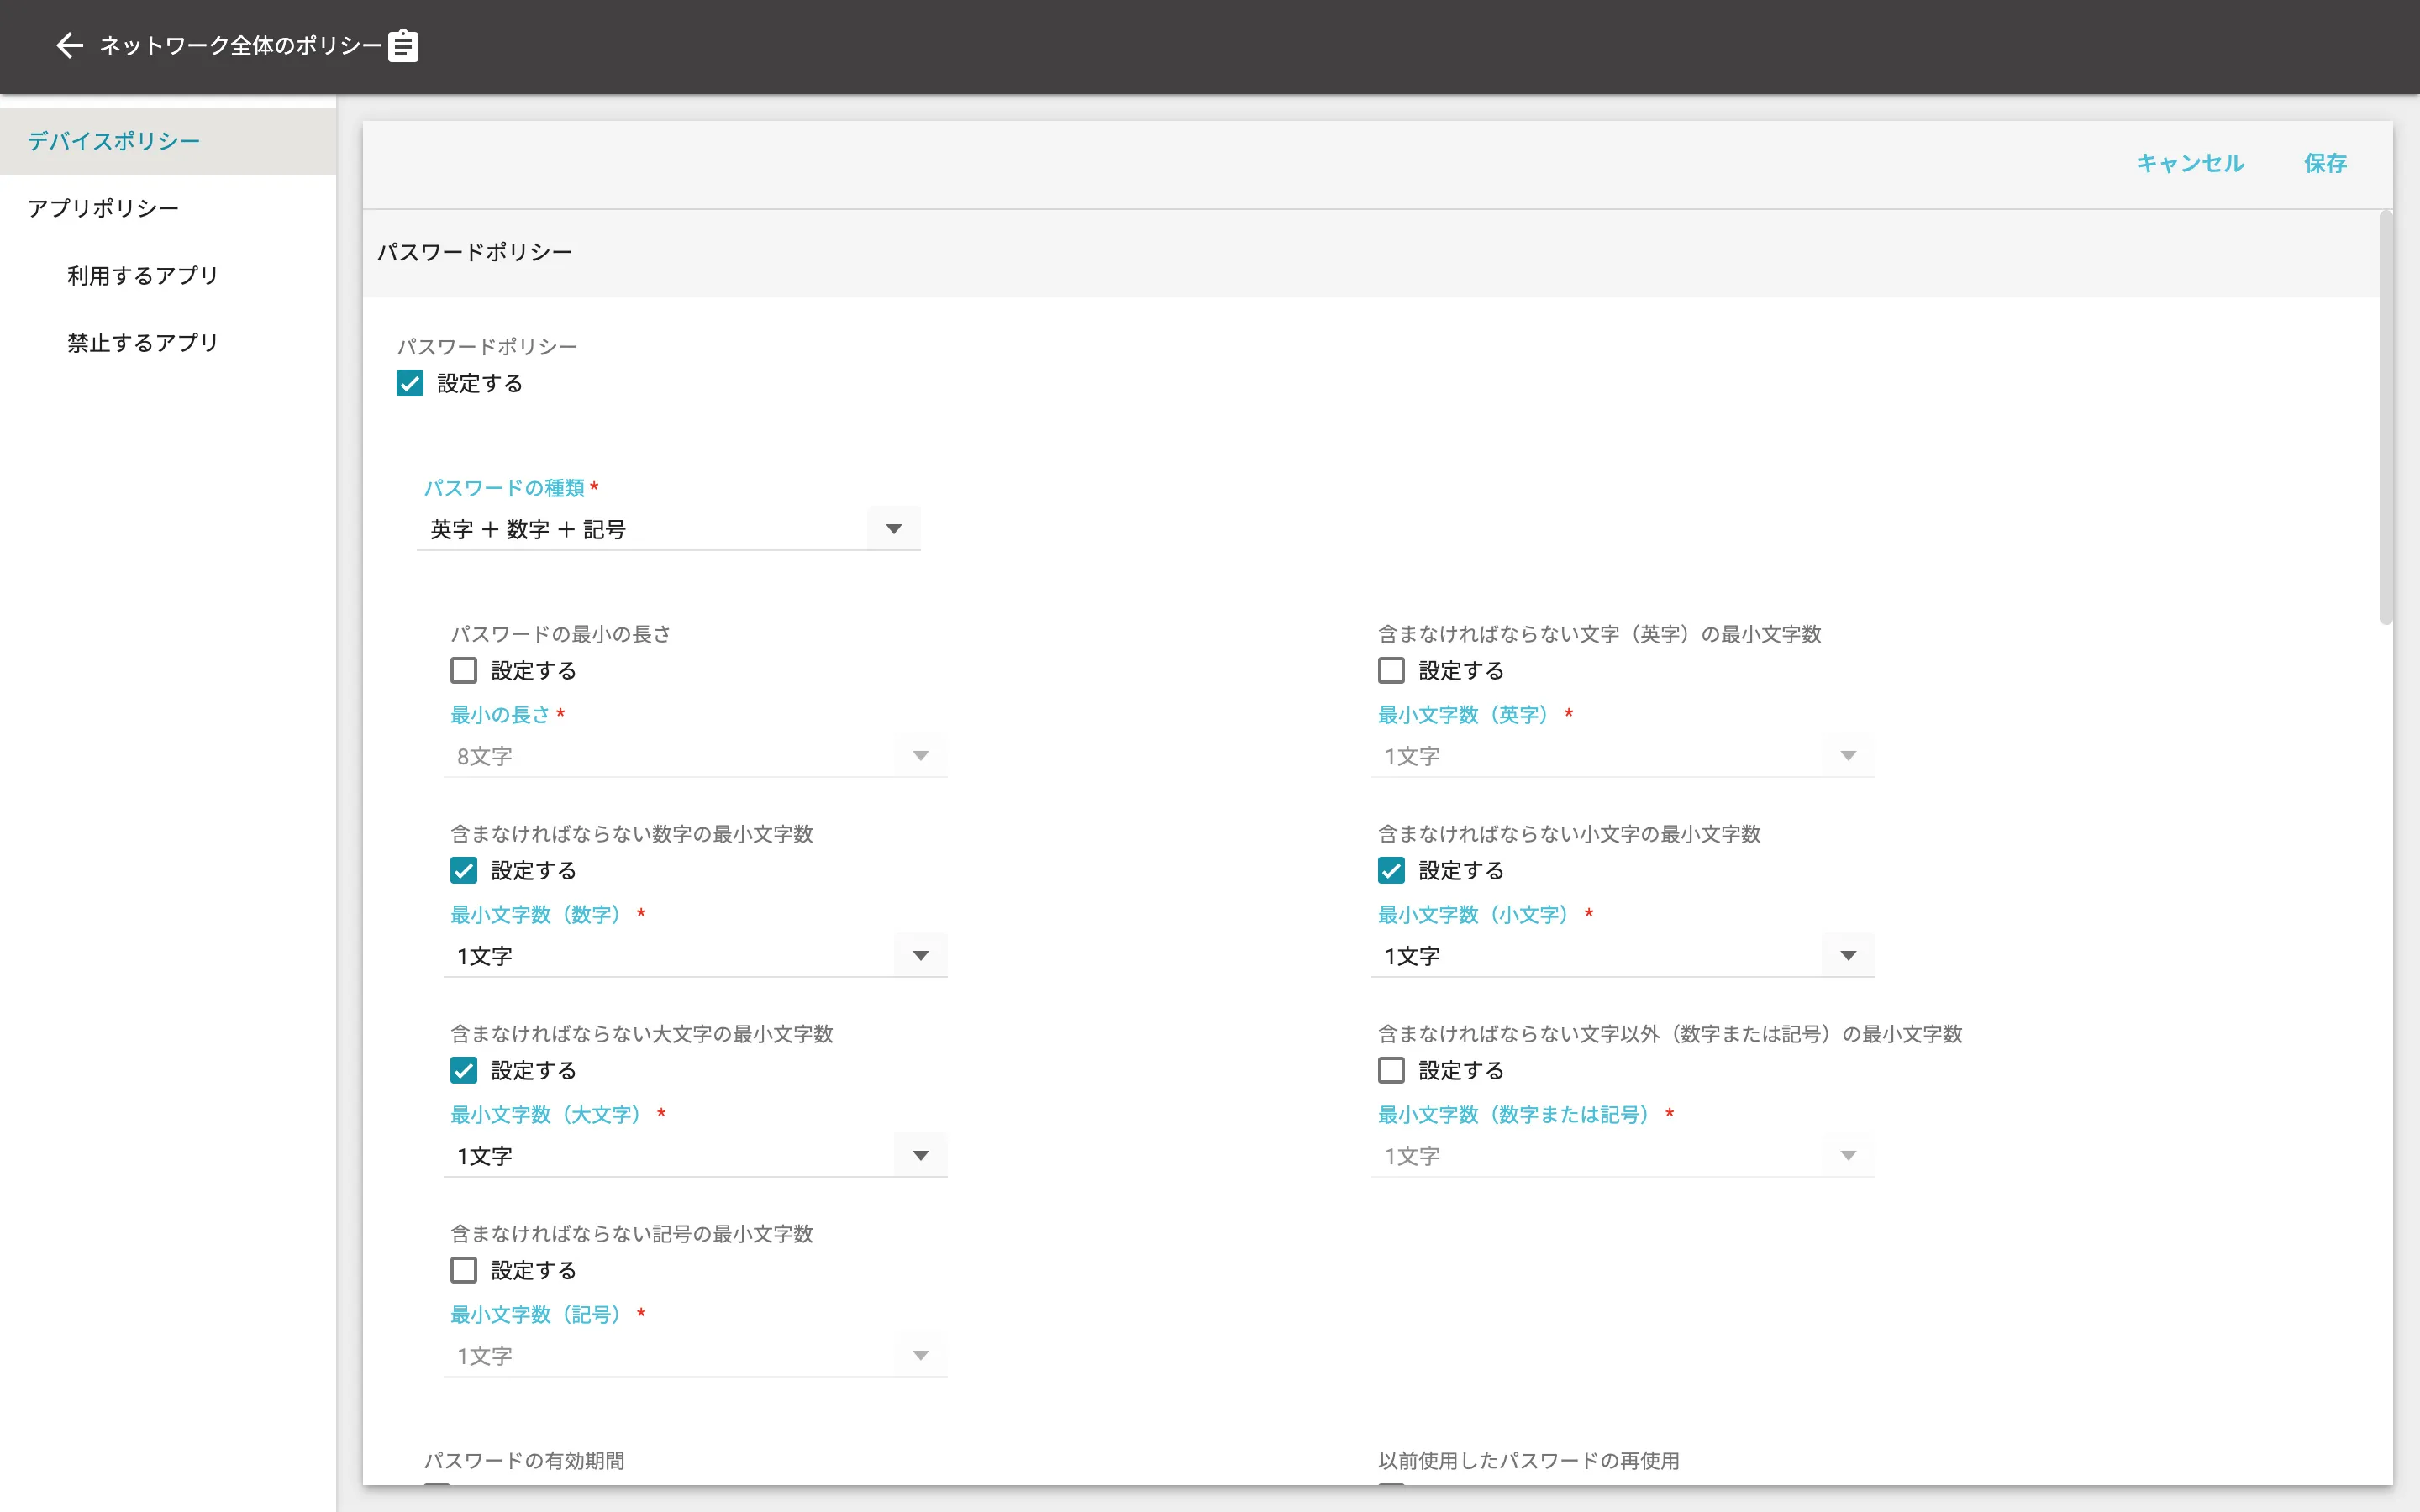Select デバイスポリシー in the sidebar

168,141
